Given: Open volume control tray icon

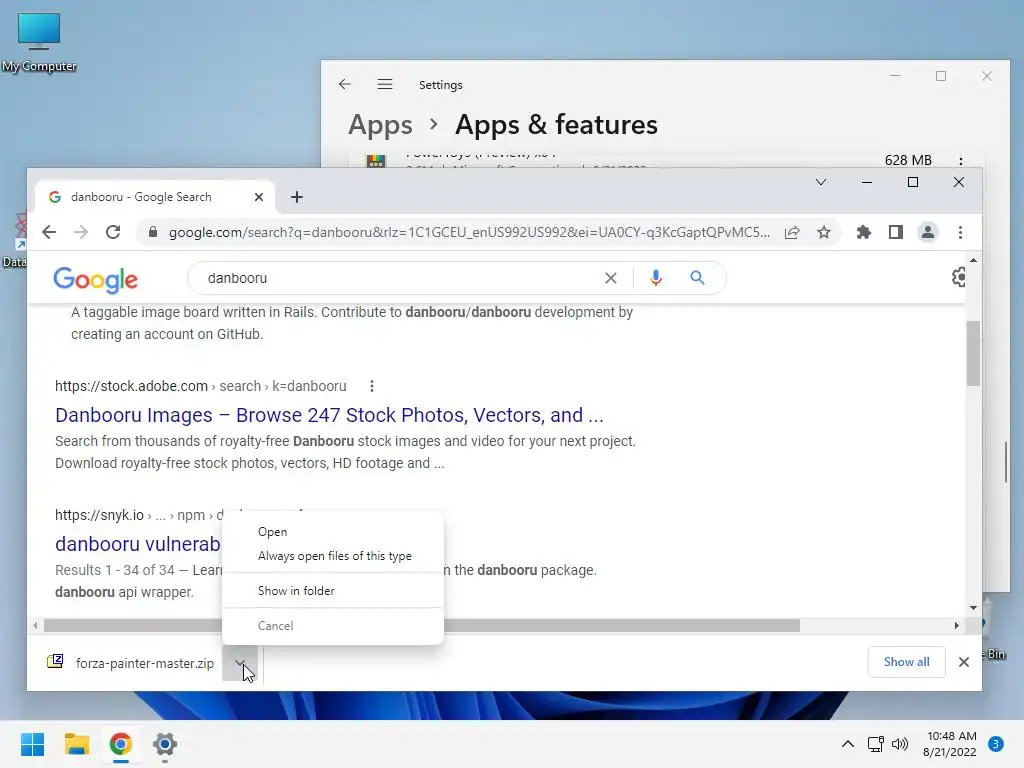Looking at the screenshot, I should point(900,744).
